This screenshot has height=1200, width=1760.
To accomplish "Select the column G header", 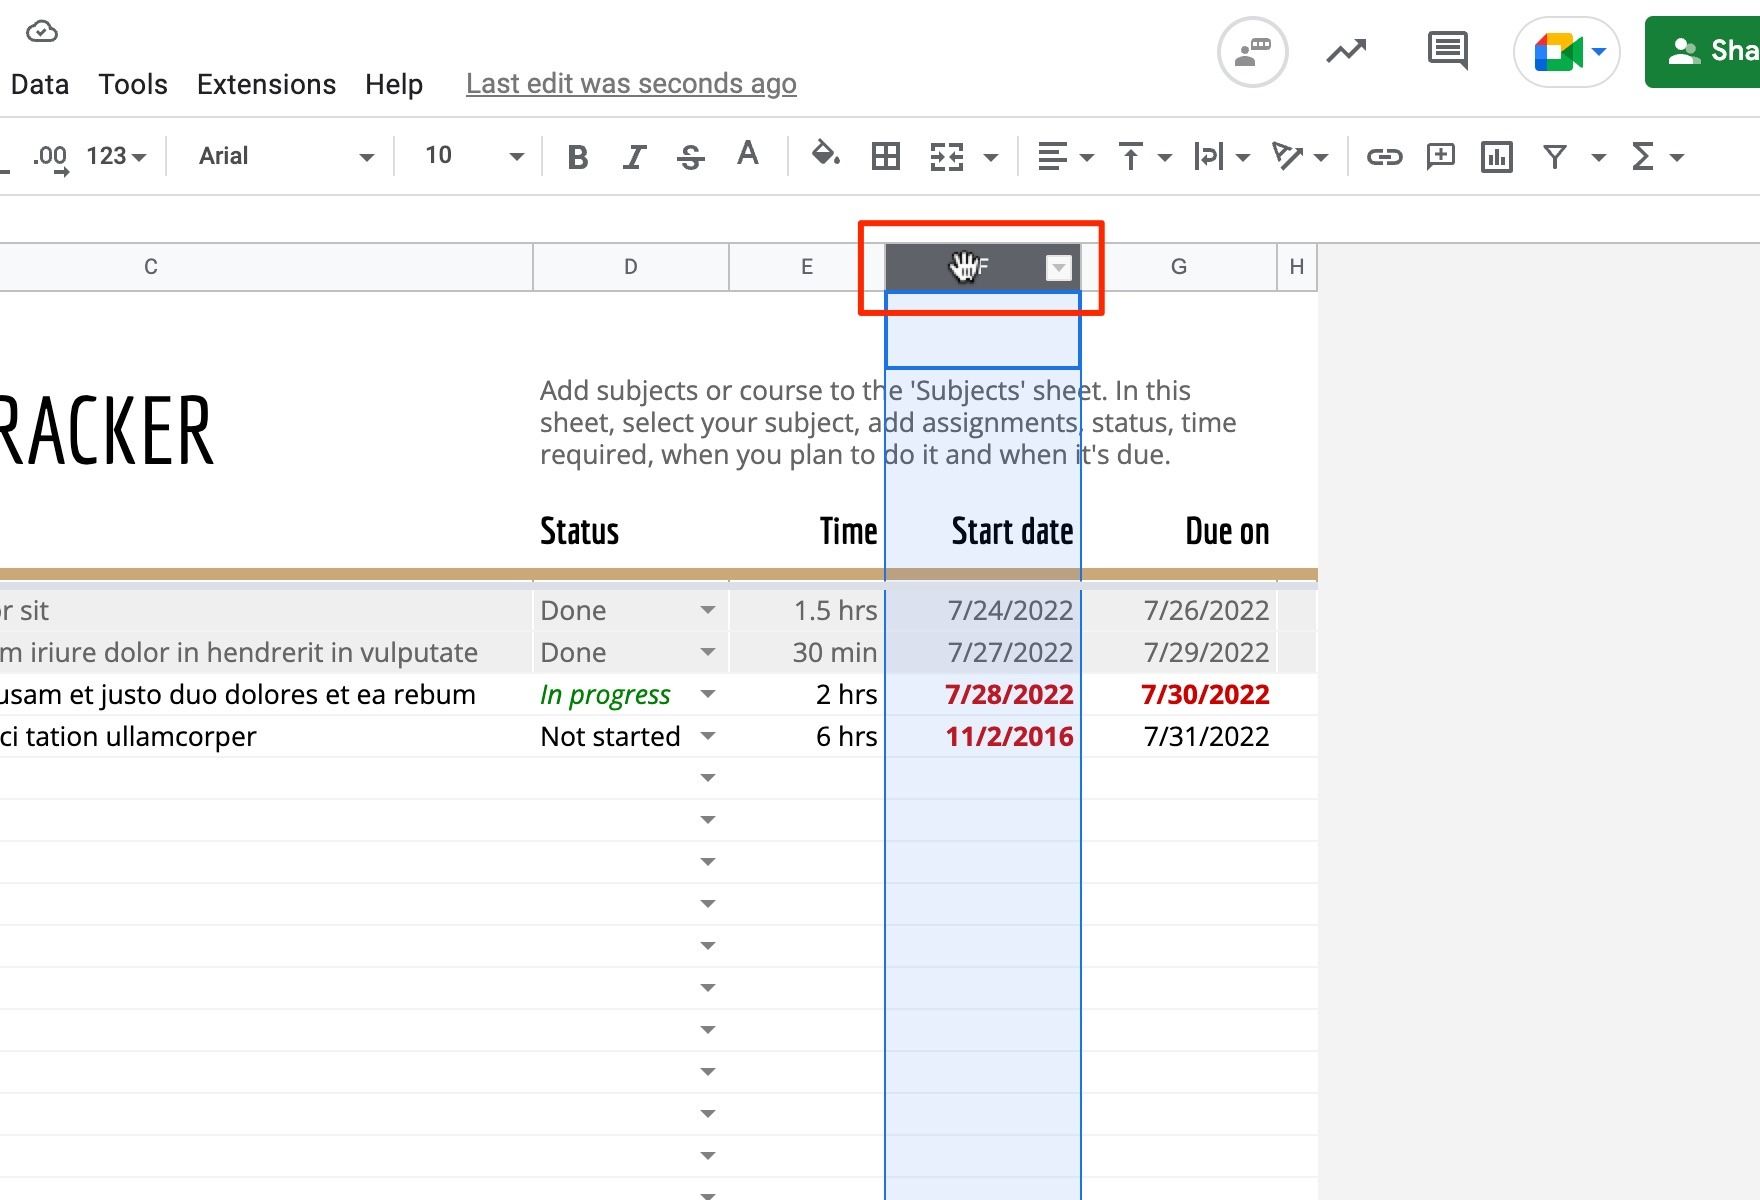I will tap(1178, 267).
